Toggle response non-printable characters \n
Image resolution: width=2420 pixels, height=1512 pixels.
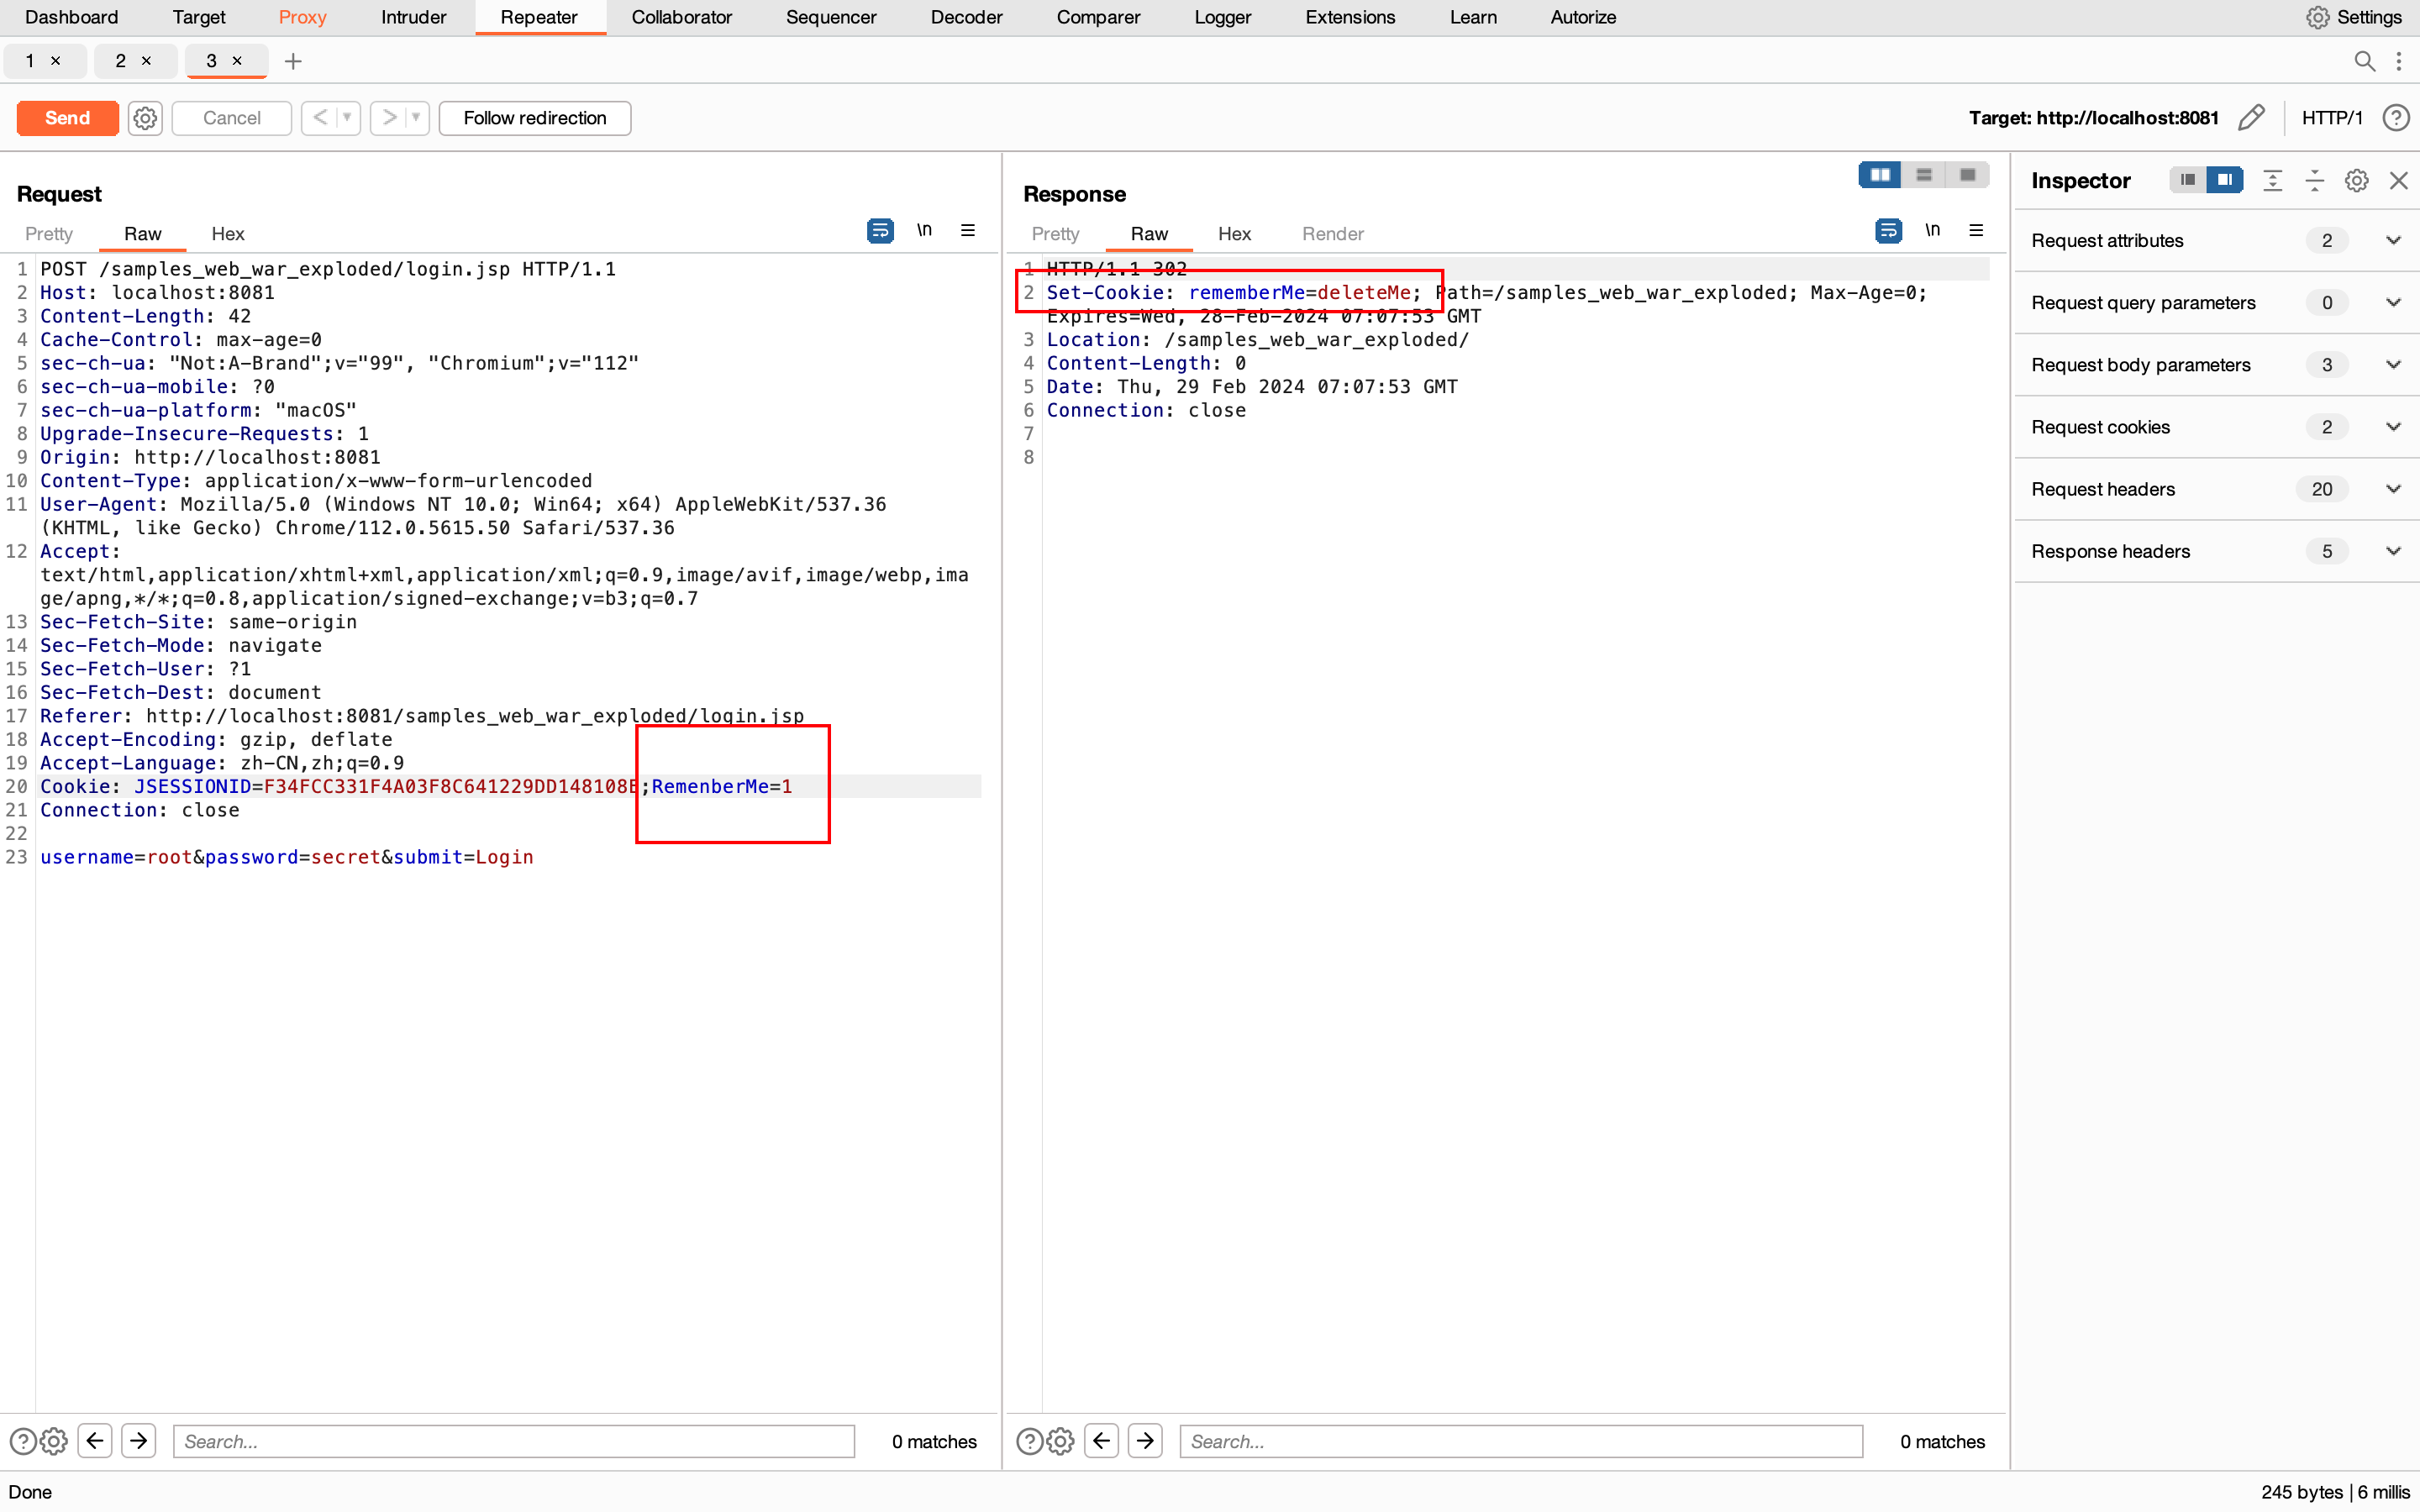(x=1932, y=230)
